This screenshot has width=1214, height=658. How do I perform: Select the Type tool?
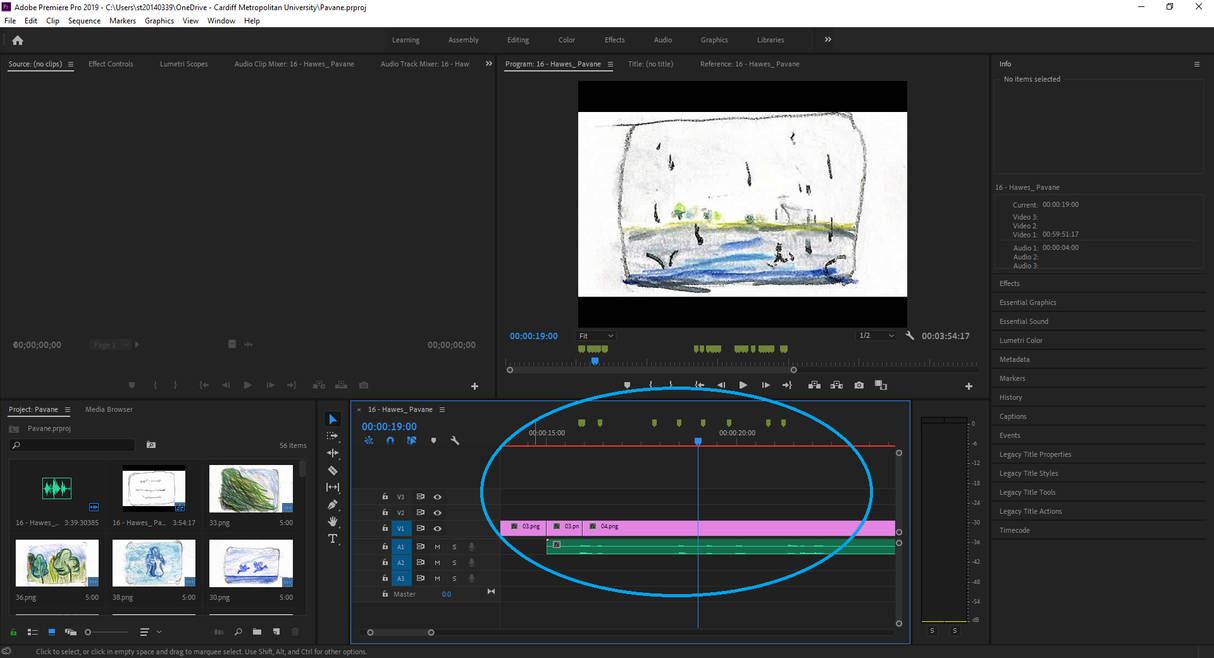click(333, 538)
